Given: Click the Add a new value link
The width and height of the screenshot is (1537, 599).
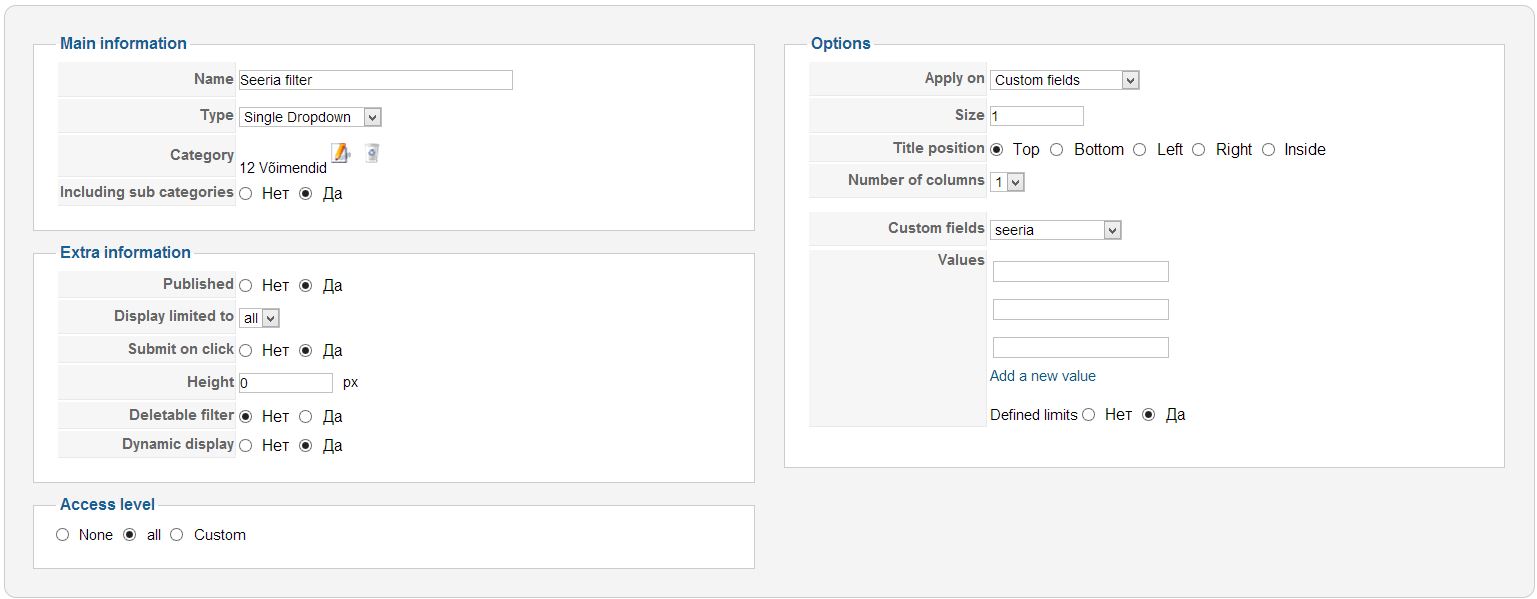Looking at the screenshot, I should click(x=1042, y=376).
